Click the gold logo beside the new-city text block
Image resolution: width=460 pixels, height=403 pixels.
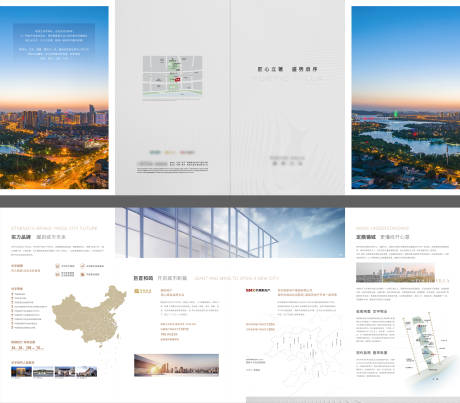(x=143, y=291)
